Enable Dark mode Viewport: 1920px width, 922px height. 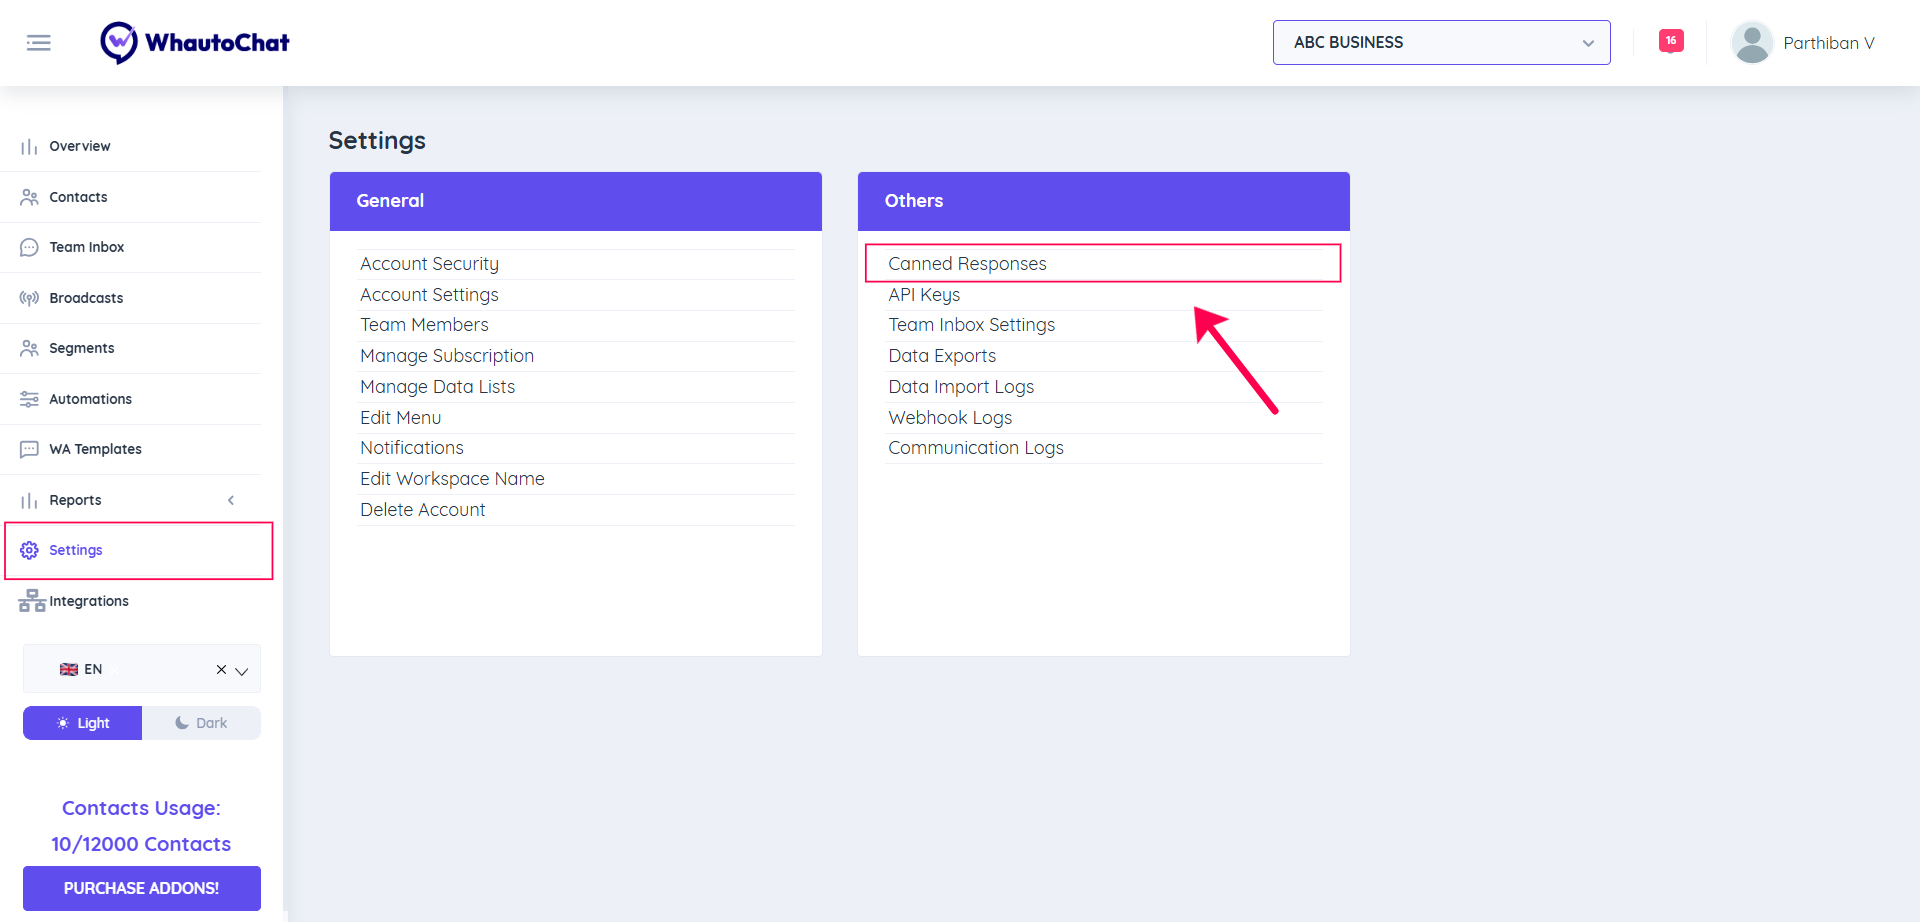[x=201, y=722]
